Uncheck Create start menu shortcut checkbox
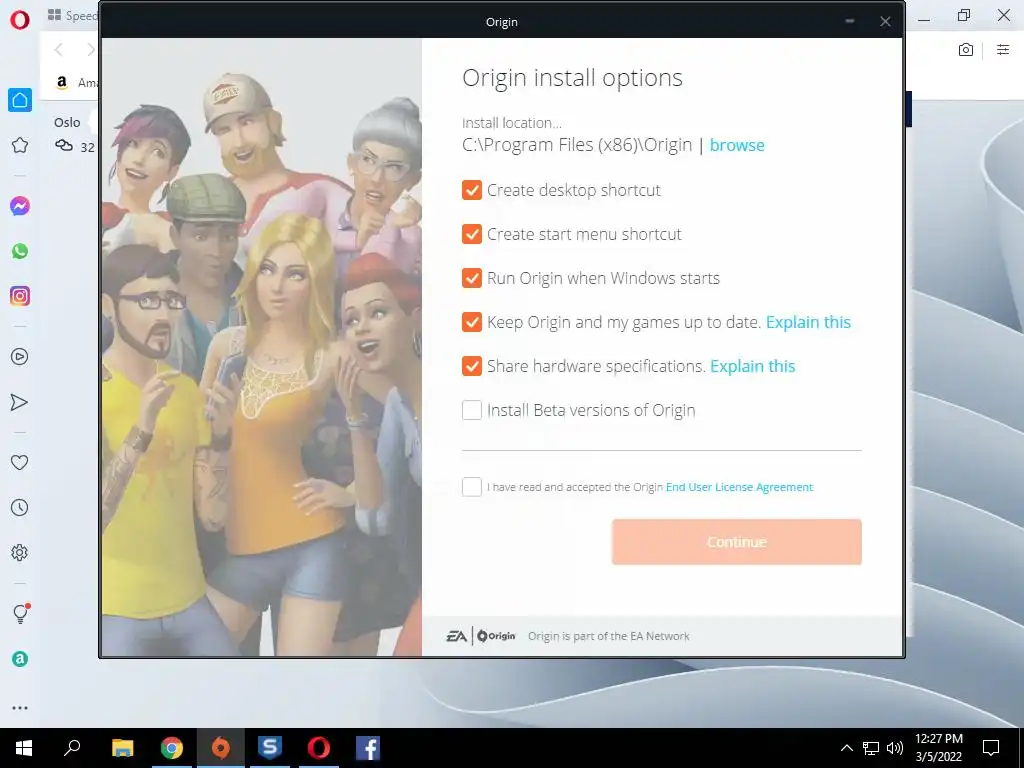 tap(472, 234)
